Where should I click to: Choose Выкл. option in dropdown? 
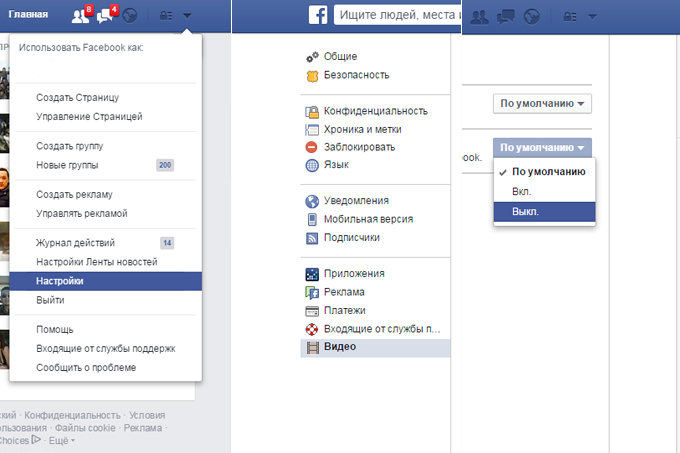coord(544,212)
